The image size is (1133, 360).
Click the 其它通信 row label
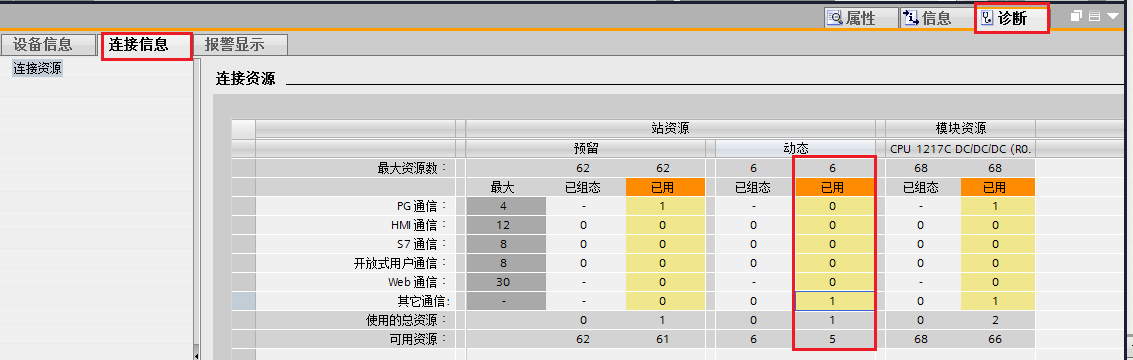click(x=423, y=301)
